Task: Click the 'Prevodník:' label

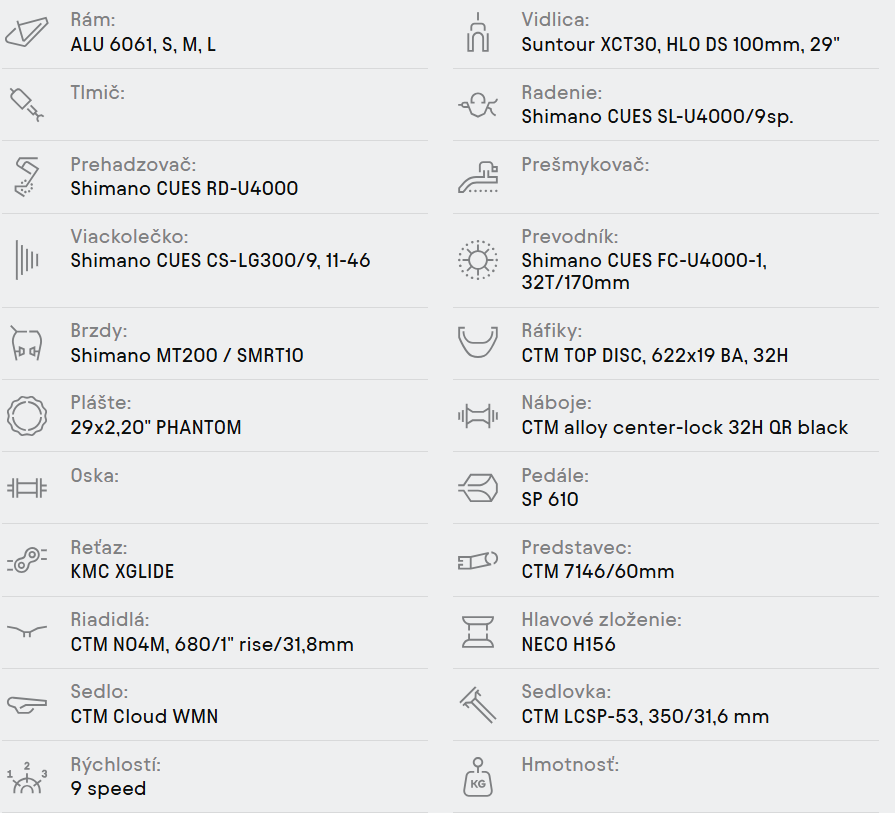Action: (570, 236)
